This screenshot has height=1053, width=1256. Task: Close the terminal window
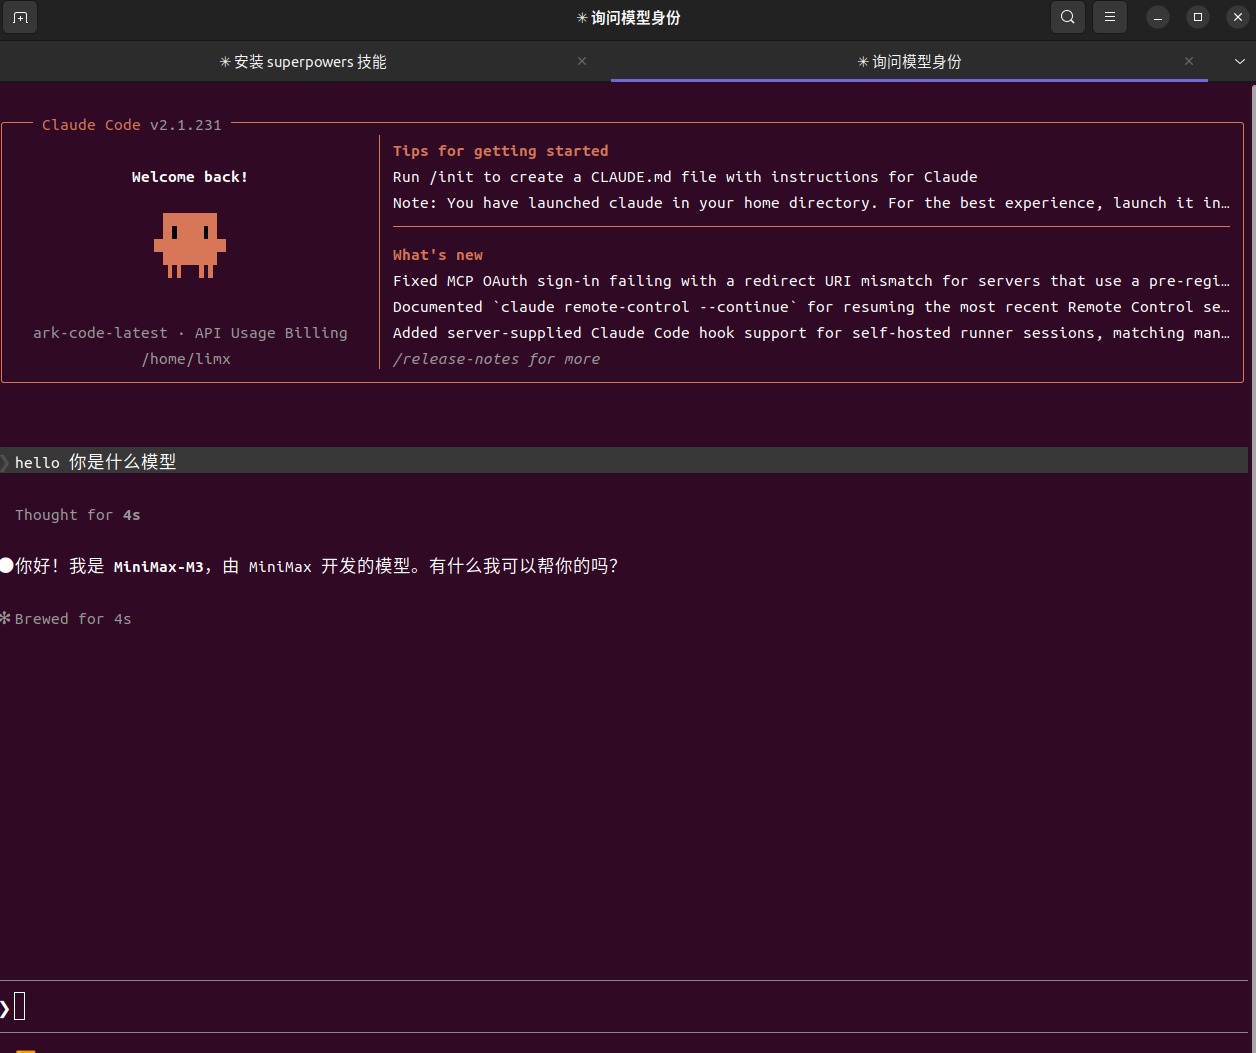tap(1238, 17)
